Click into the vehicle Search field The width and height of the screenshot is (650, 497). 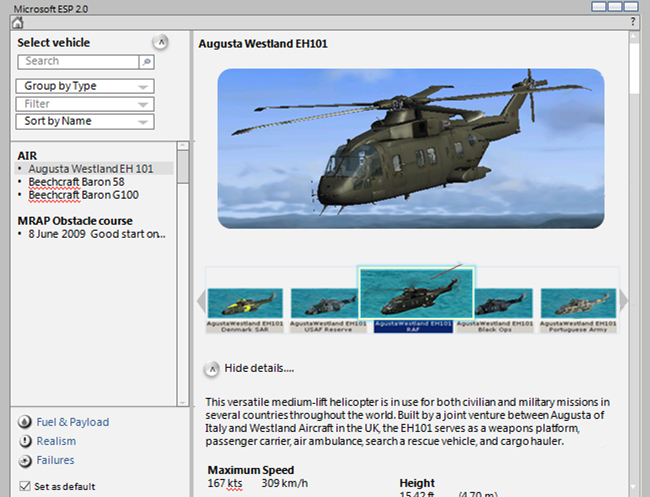tap(78, 61)
